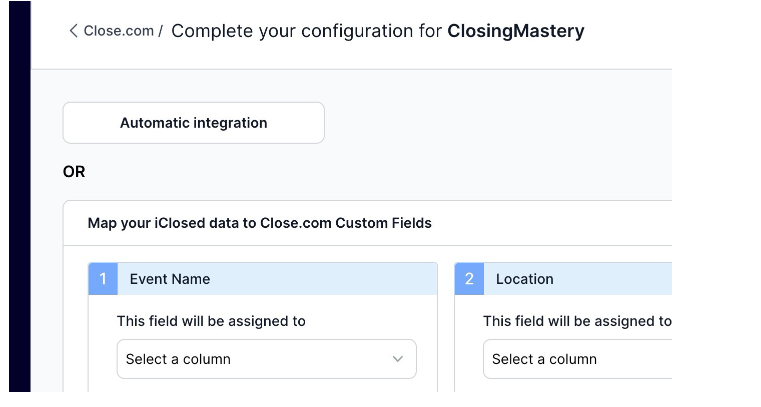Expand the Event Name dropdown chevron arrow
Screen dimensions: 761x407
point(398,359)
